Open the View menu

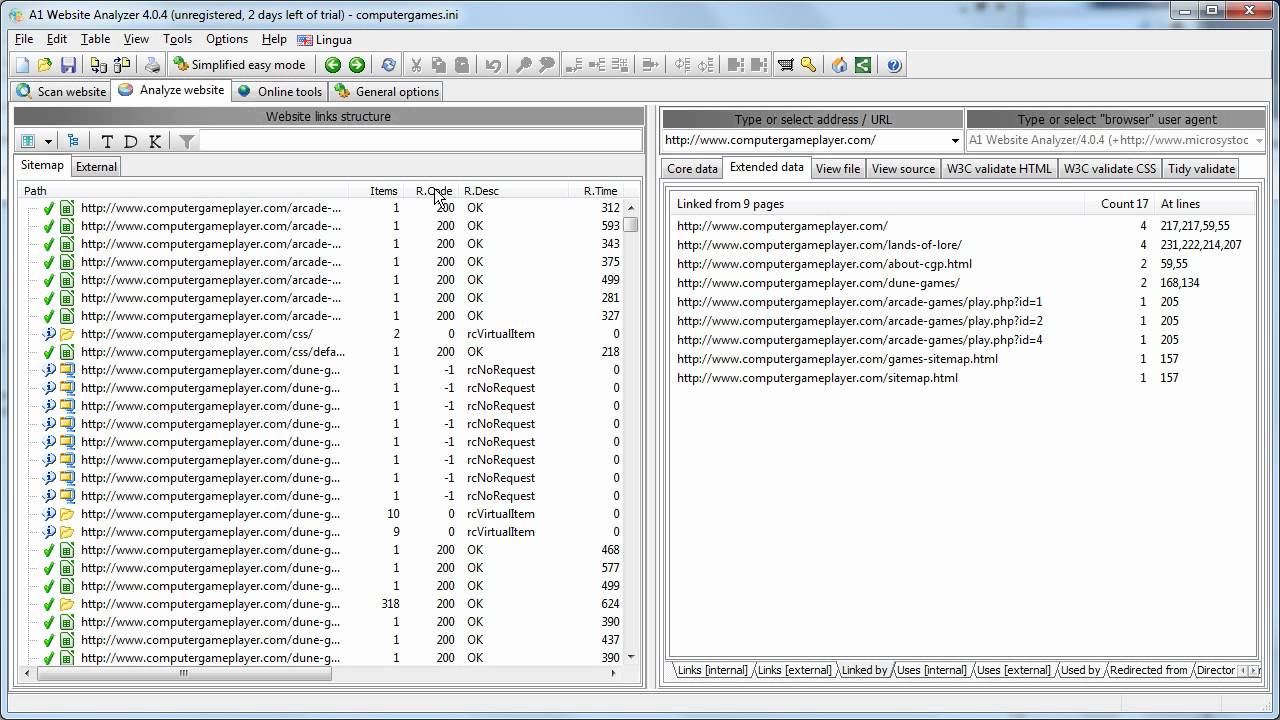pos(136,39)
